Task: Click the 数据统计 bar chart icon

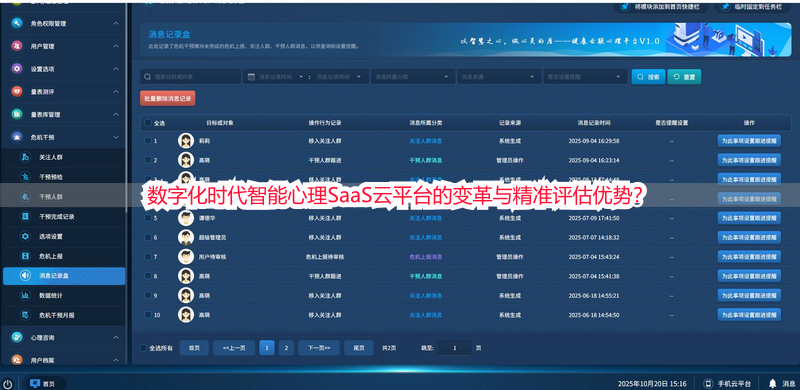Action: (x=25, y=295)
